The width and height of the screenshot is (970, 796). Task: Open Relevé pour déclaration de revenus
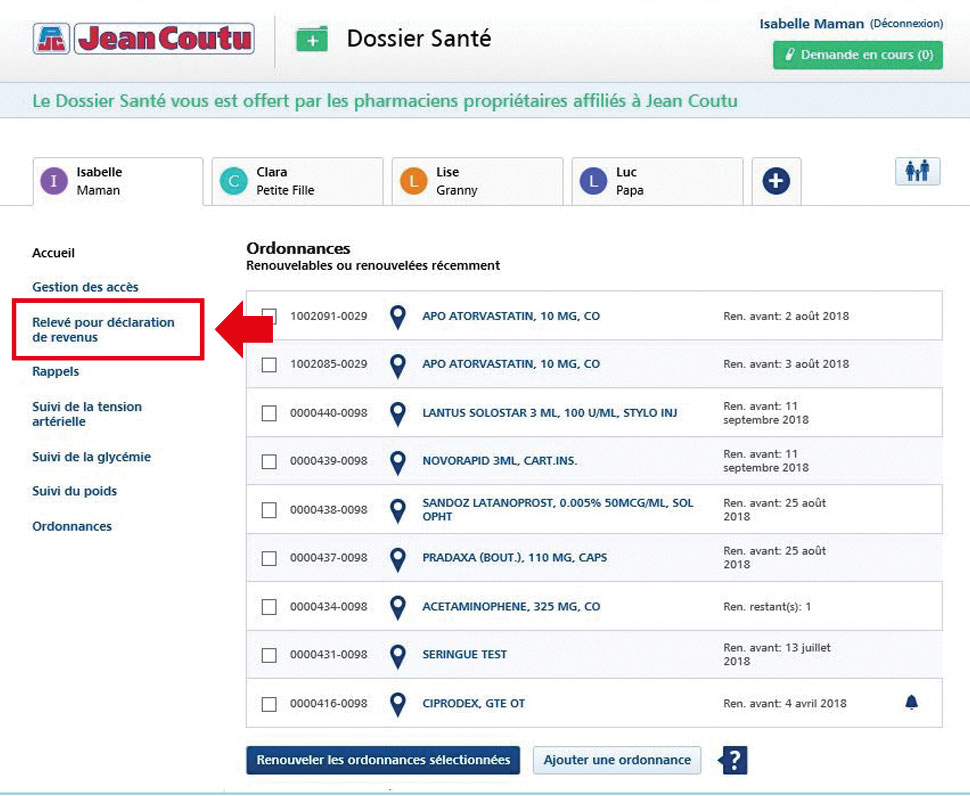(103, 330)
